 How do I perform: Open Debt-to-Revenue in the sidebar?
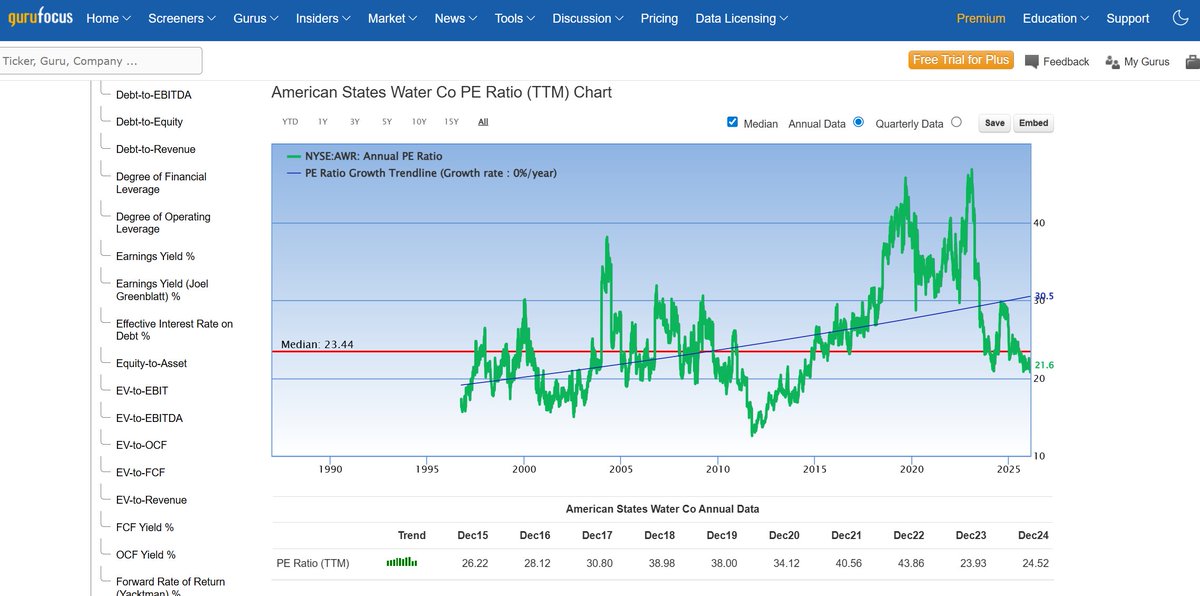click(x=156, y=149)
